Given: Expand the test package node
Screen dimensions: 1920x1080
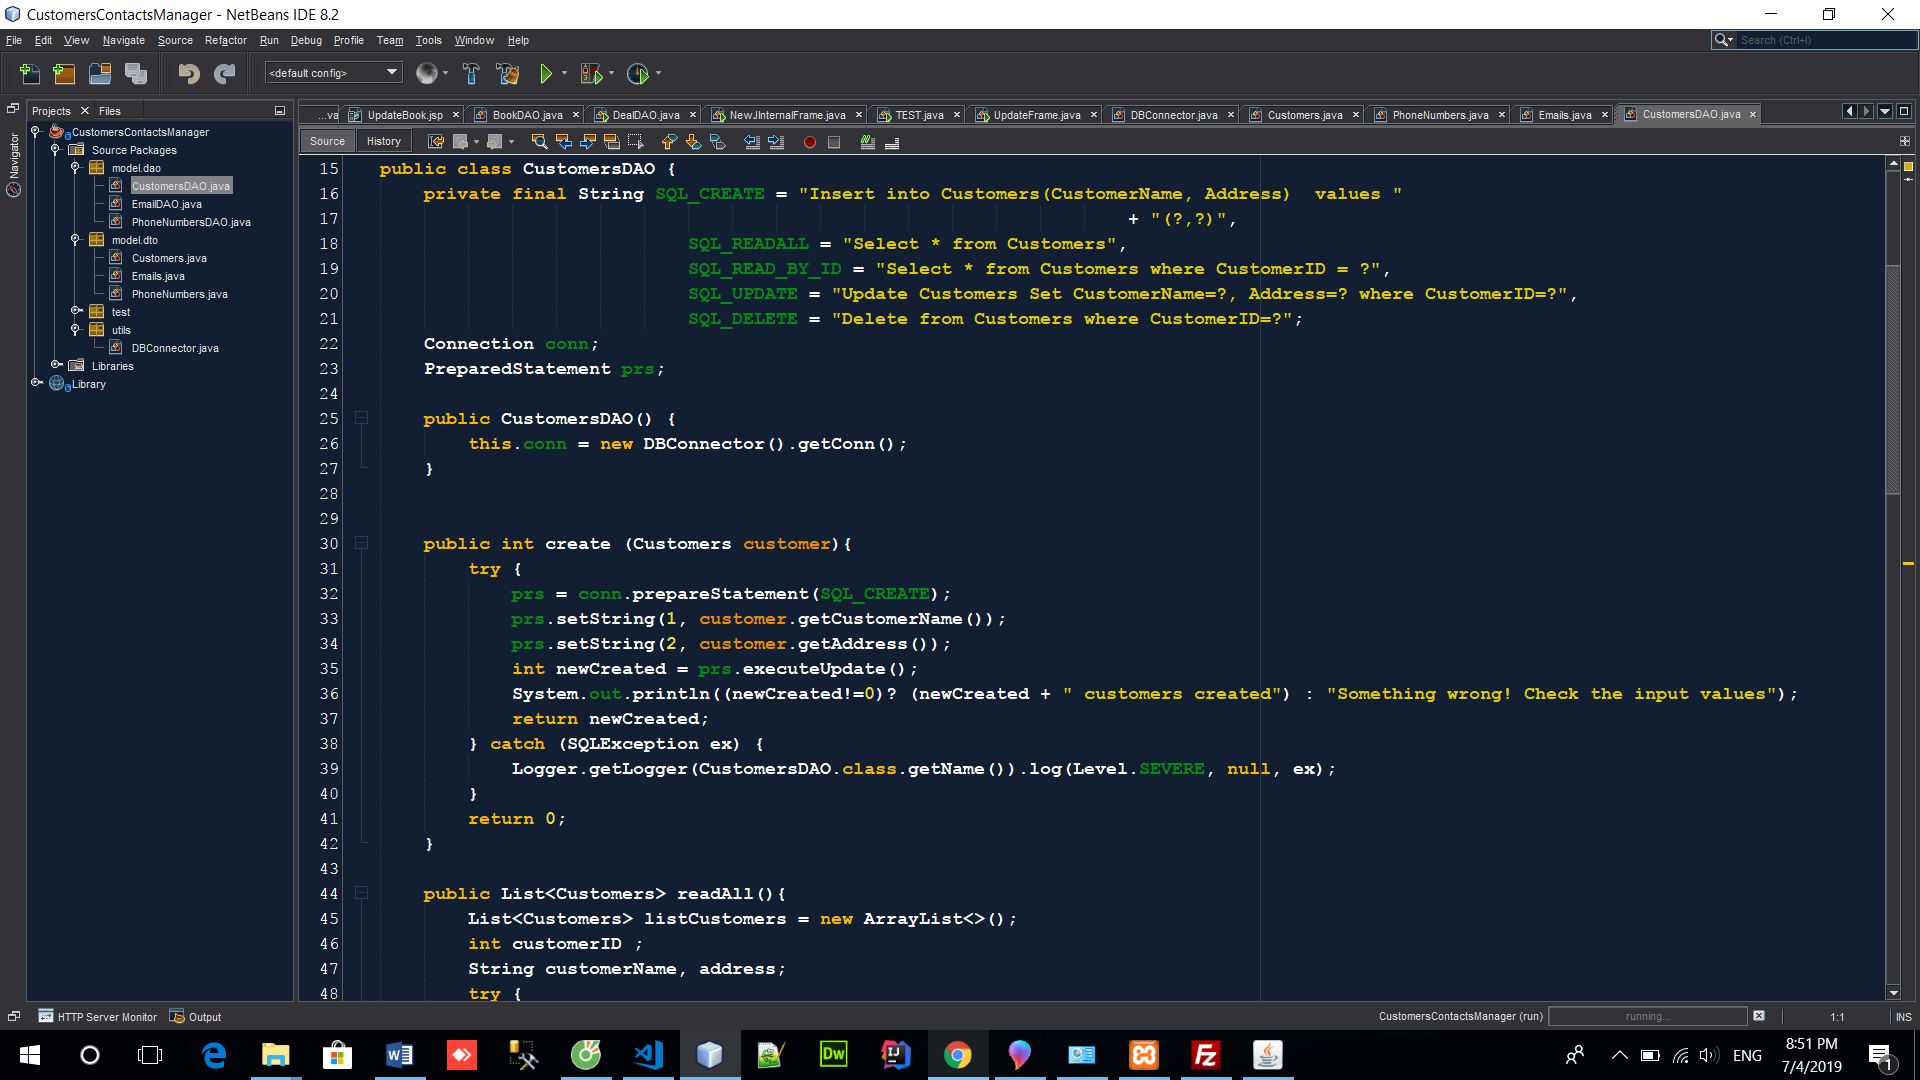Looking at the screenshot, I should click(76, 311).
